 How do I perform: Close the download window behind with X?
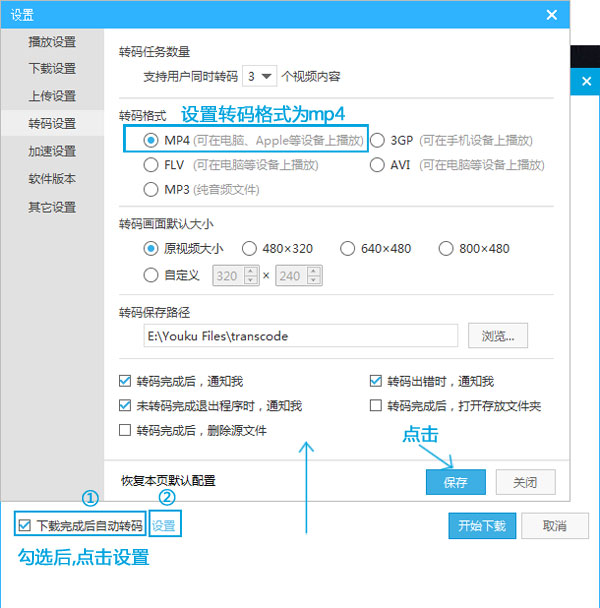(586, 81)
